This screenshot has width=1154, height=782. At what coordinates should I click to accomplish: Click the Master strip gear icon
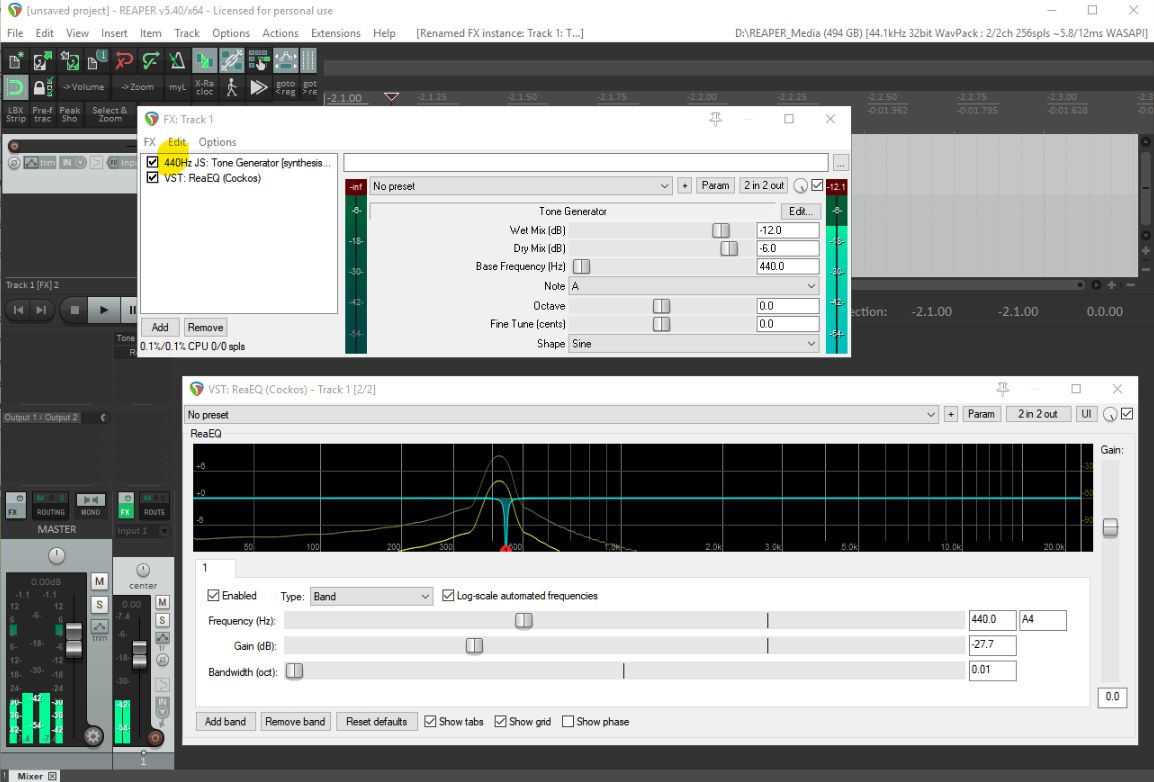coord(93,736)
